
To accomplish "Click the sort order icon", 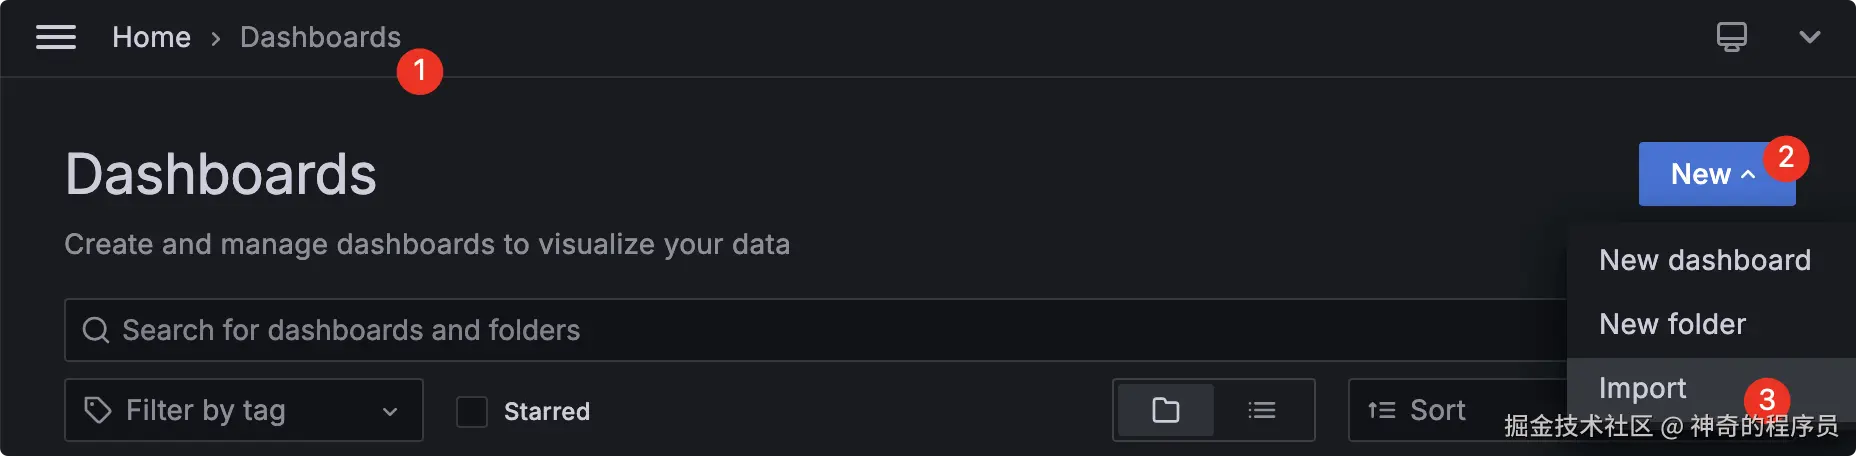I will tap(1381, 410).
